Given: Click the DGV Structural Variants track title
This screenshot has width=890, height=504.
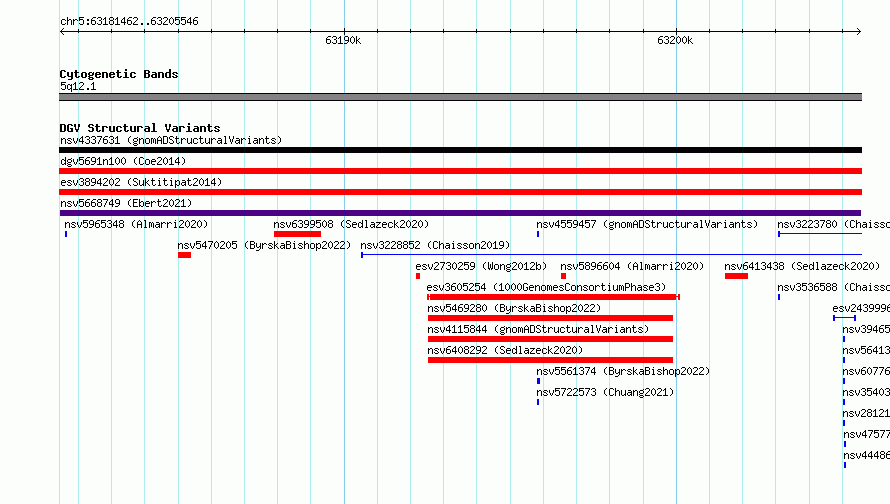Looking at the screenshot, I should [140, 128].
